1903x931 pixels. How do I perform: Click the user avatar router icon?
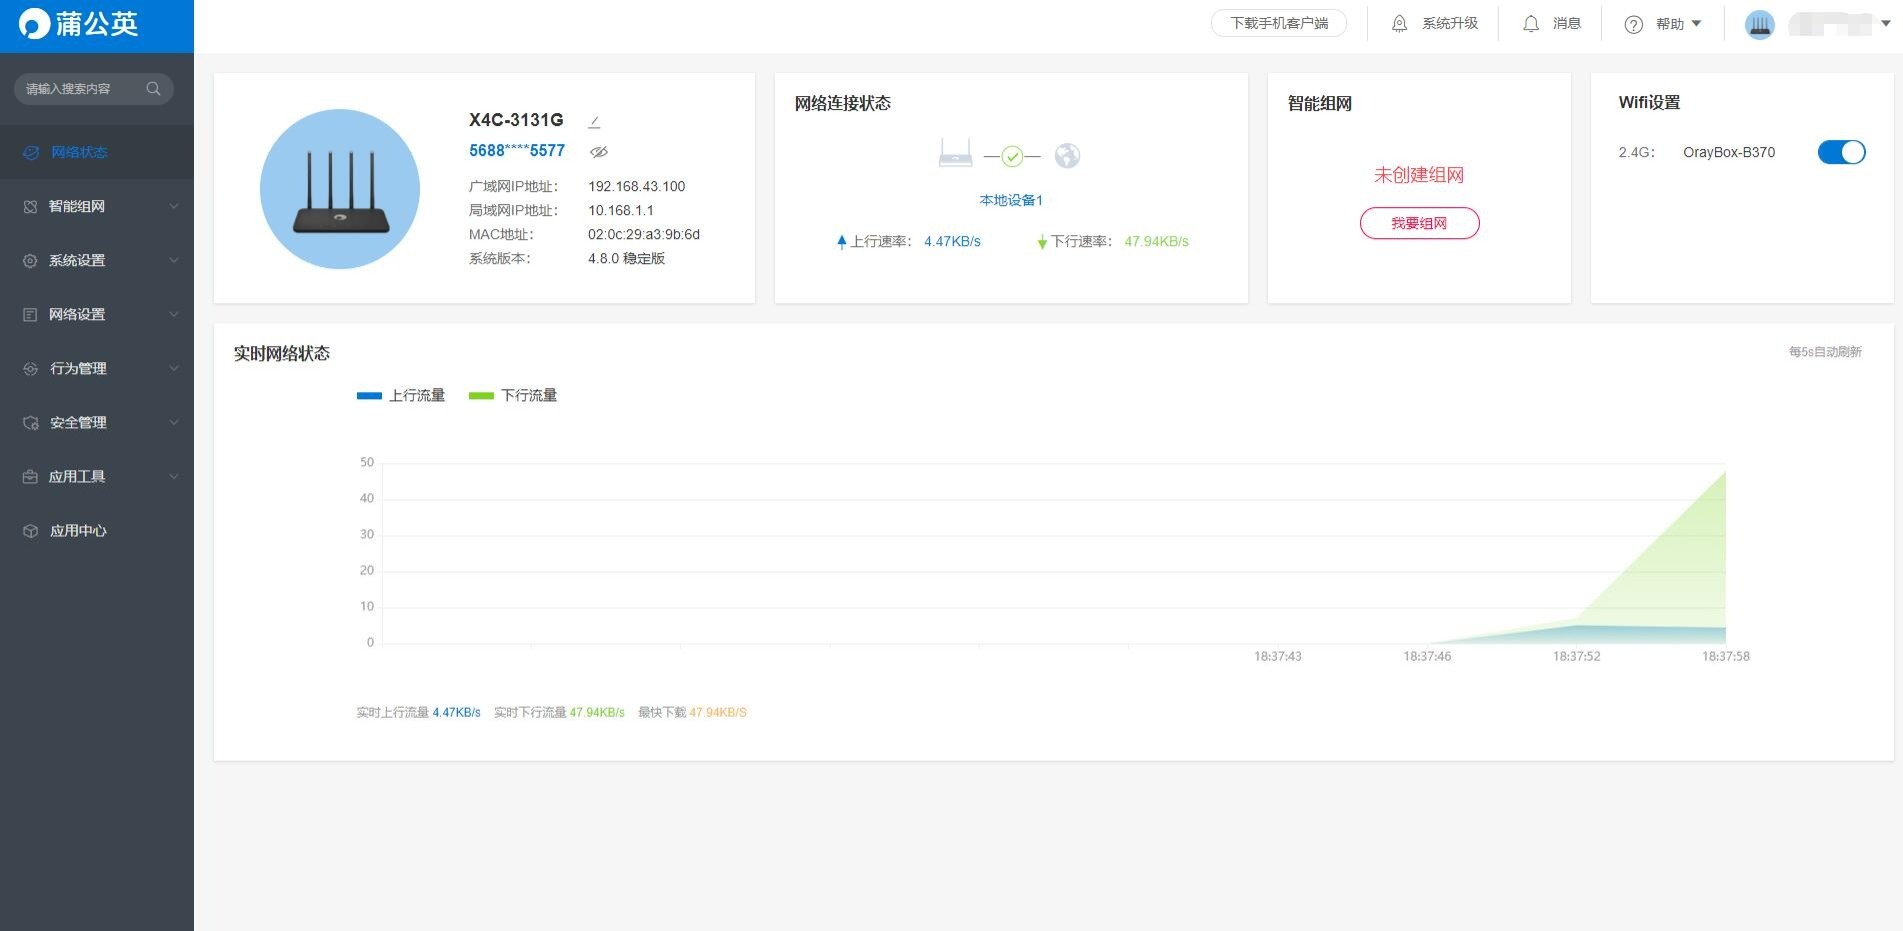(x=1760, y=25)
